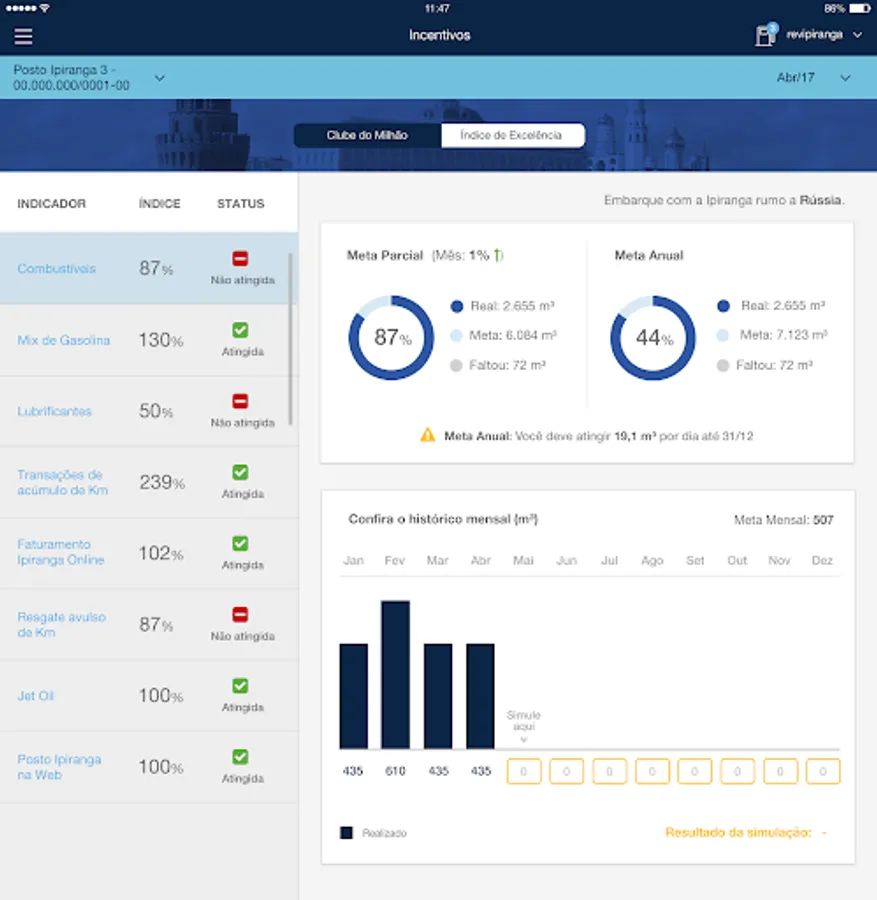The width and height of the screenshot is (877, 900).
Task: Click the Realizado legend square
Action: (x=346, y=833)
